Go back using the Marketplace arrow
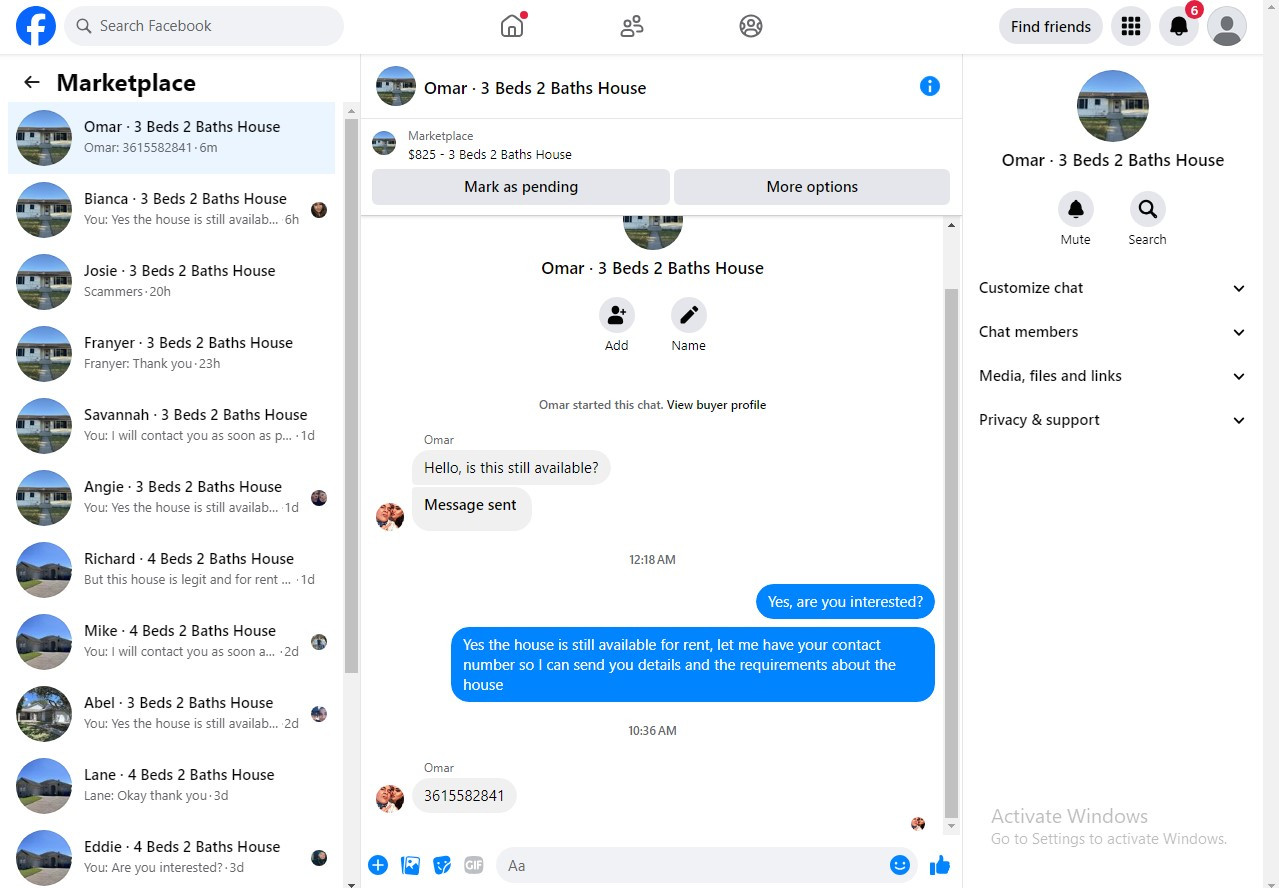 (x=32, y=83)
